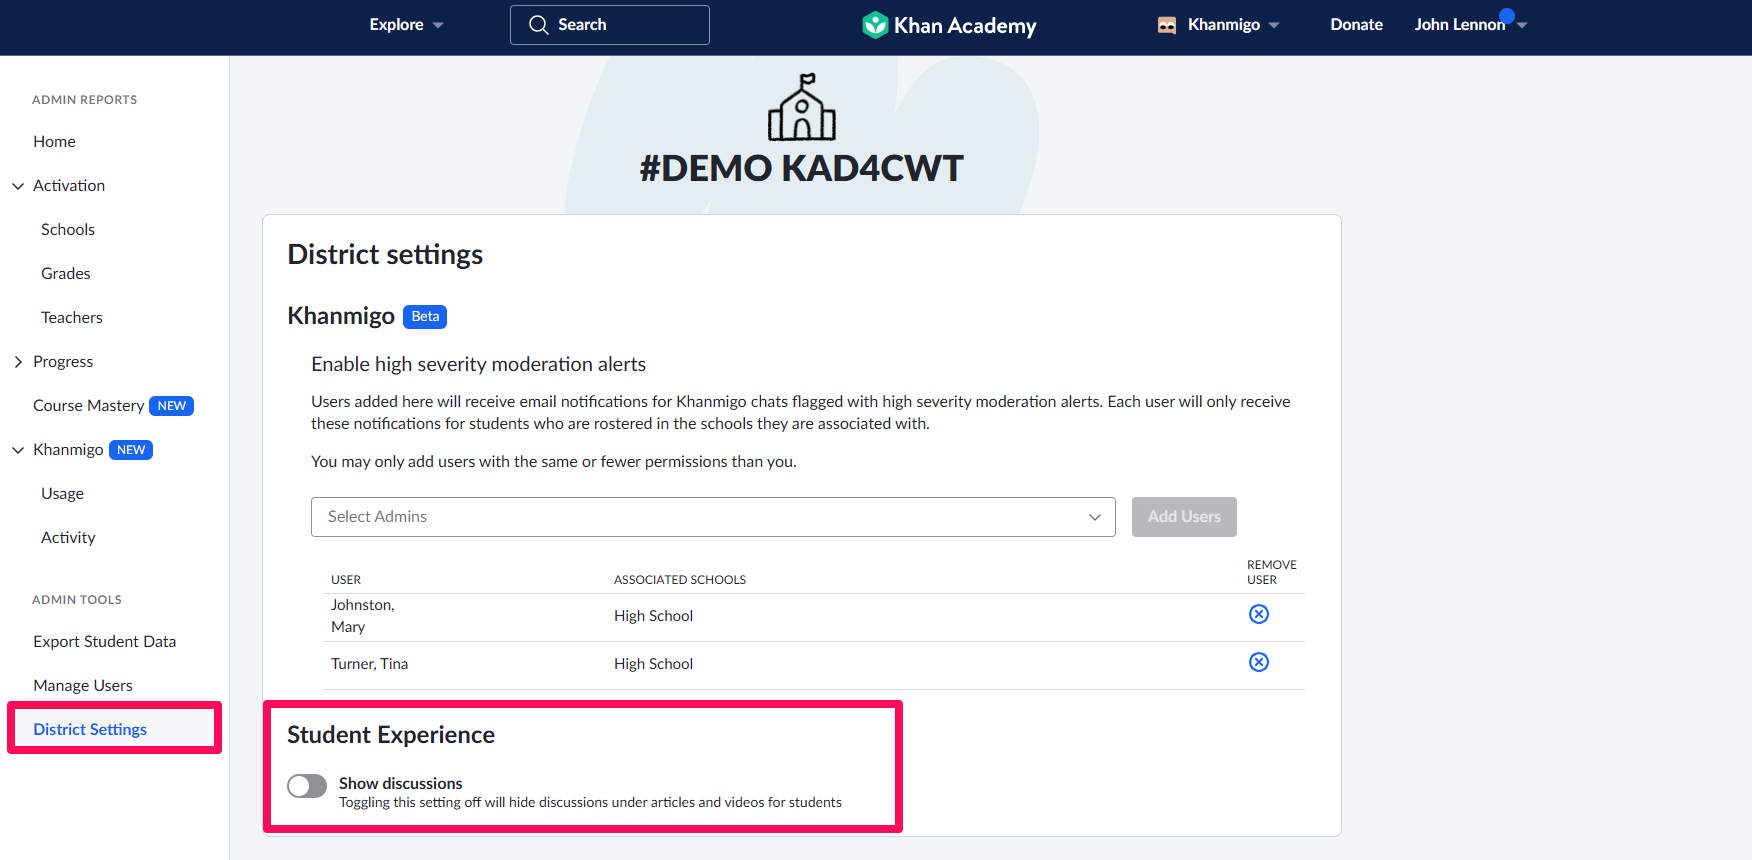Screen dimensions: 1752x860
Task: Click the ASSOCIATED SCHOOLS column header
Action: coord(680,580)
